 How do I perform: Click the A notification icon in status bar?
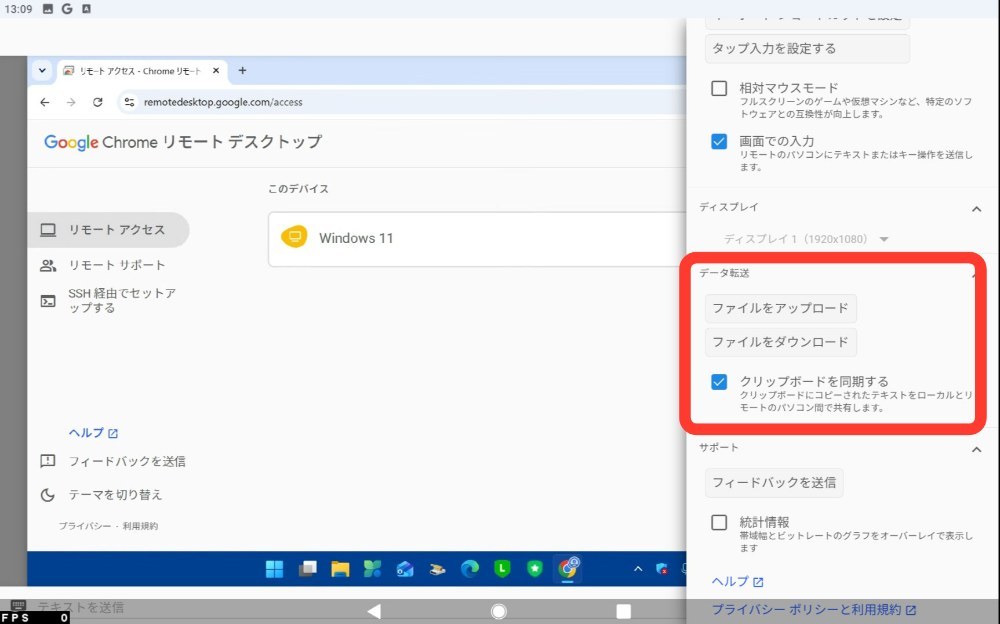(86, 9)
